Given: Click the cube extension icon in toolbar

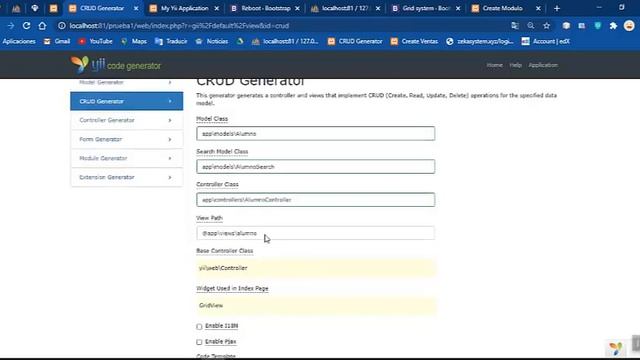Looking at the screenshot, I should click(566, 26).
